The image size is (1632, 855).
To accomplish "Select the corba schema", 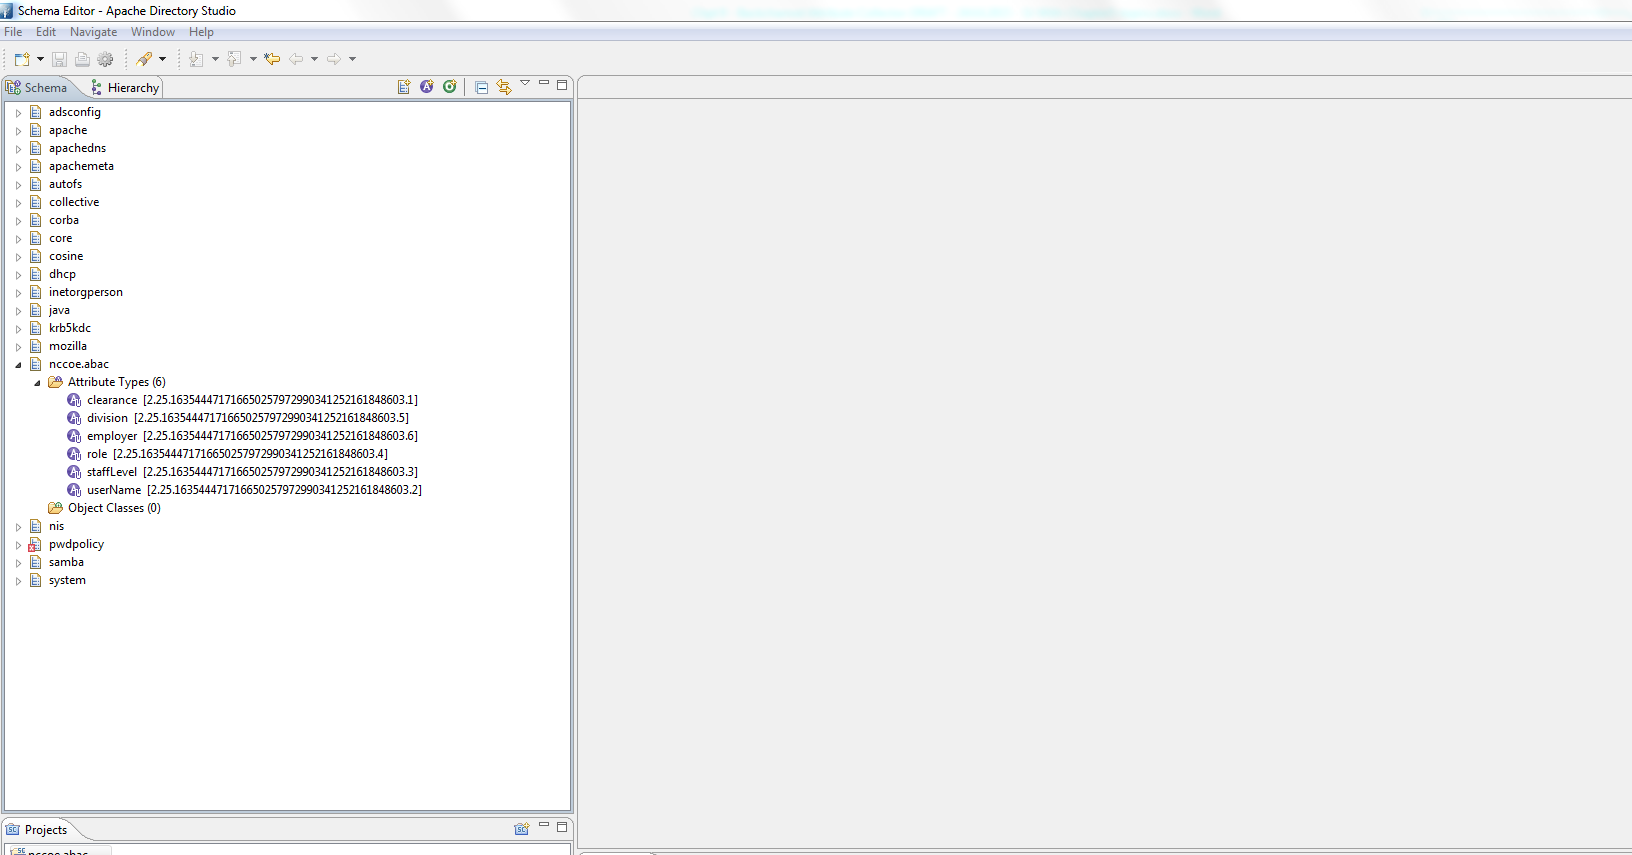I will (64, 220).
